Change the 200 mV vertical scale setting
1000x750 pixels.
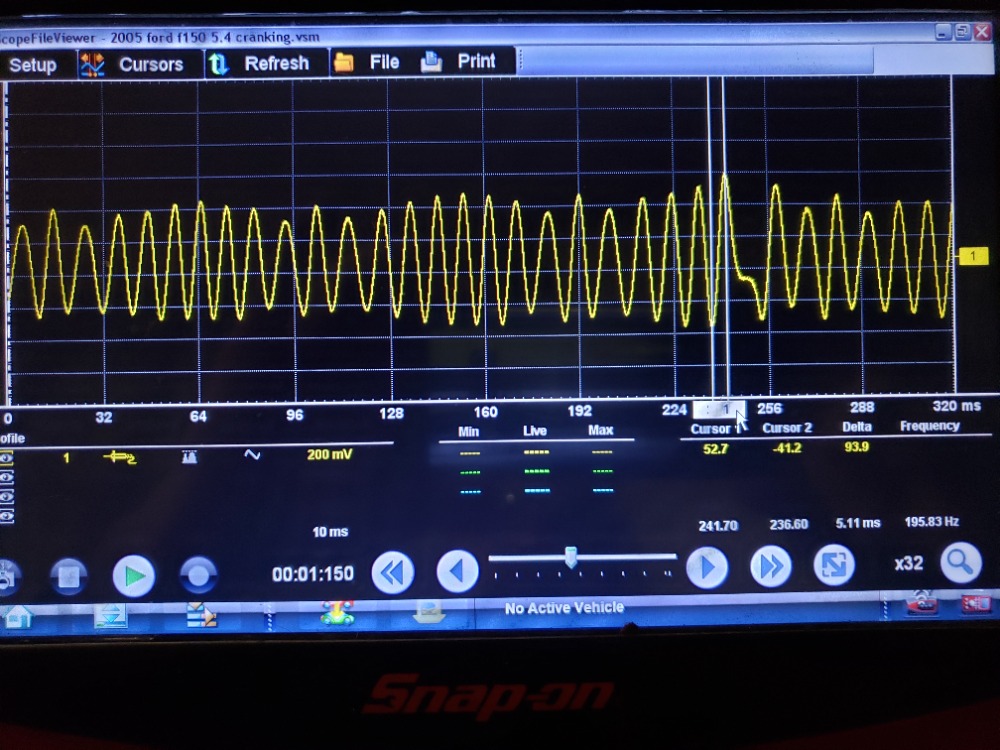click(329, 454)
